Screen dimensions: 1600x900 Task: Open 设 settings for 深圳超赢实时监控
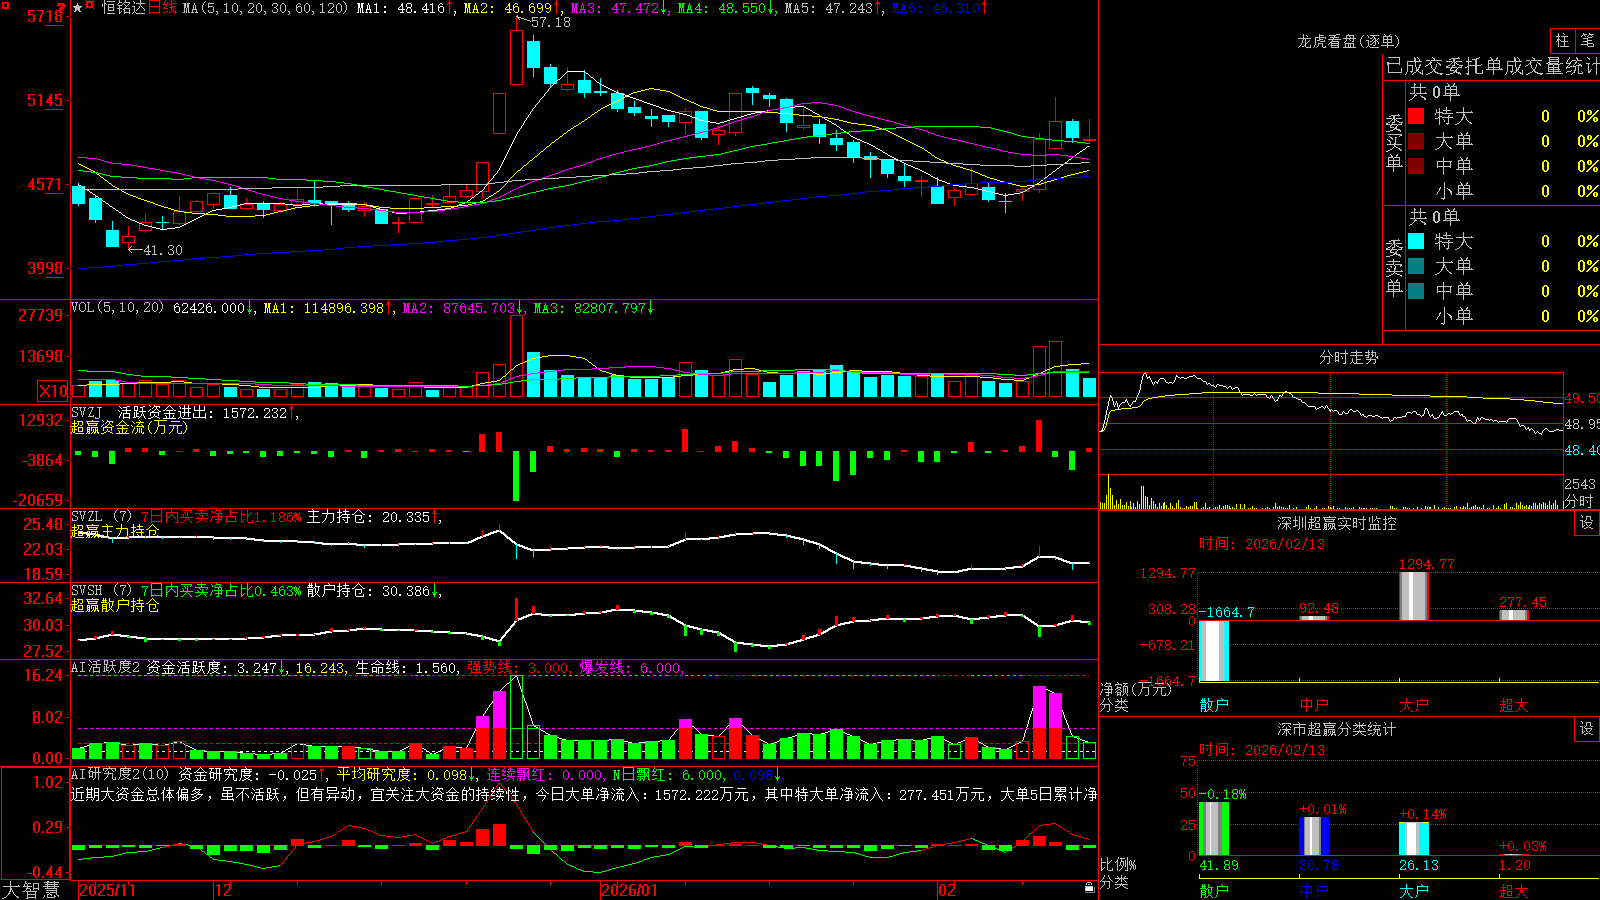click(1587, 524)
